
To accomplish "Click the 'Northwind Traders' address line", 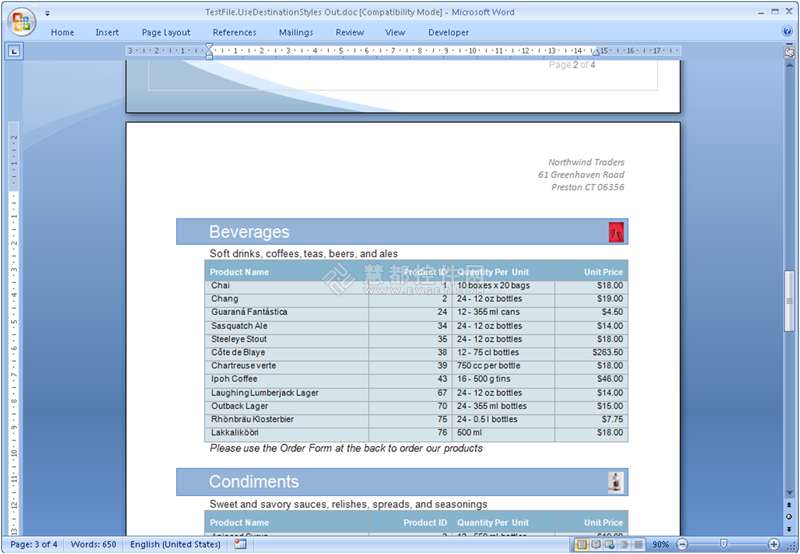I will tap(586, 162).
